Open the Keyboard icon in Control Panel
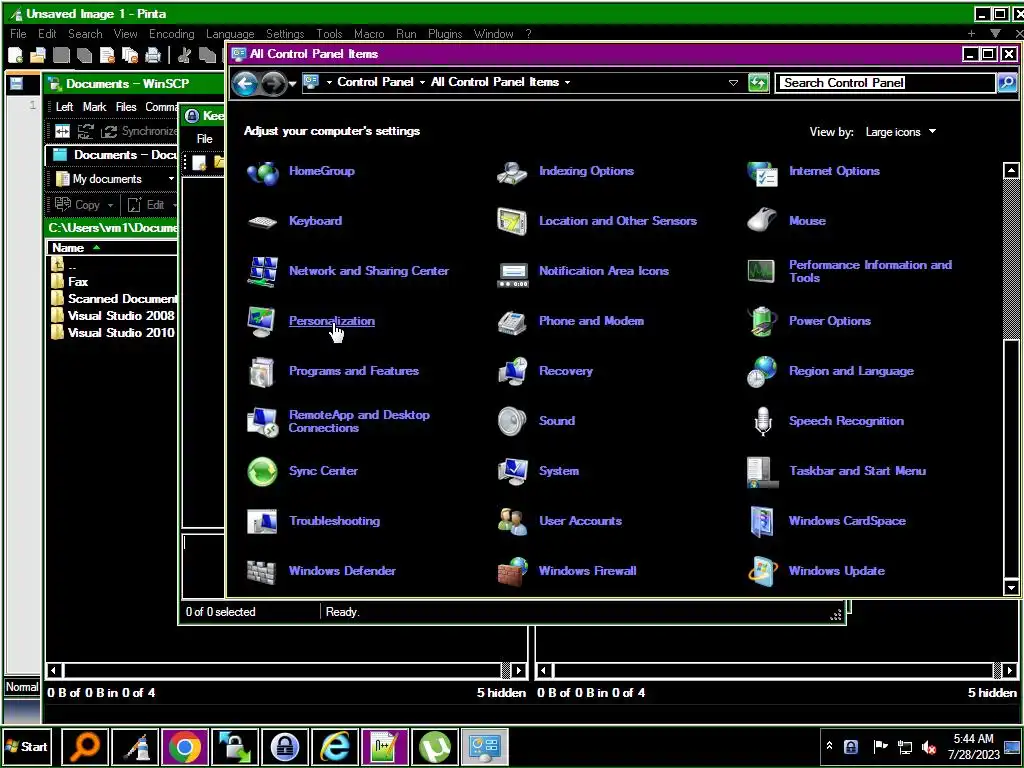The height and width of the screenshot is (768, 1024). coord(263,222)
